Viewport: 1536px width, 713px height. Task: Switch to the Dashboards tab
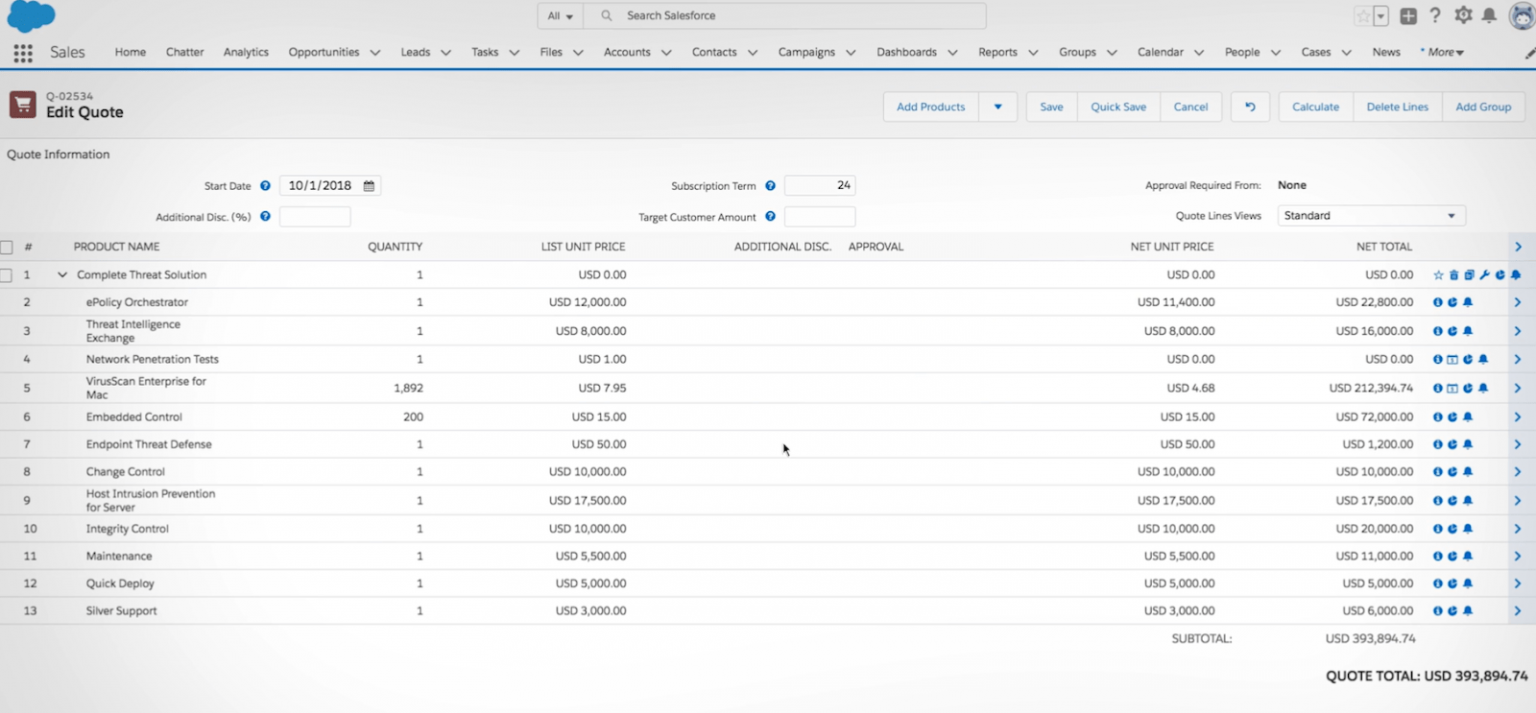click(906, 52)
